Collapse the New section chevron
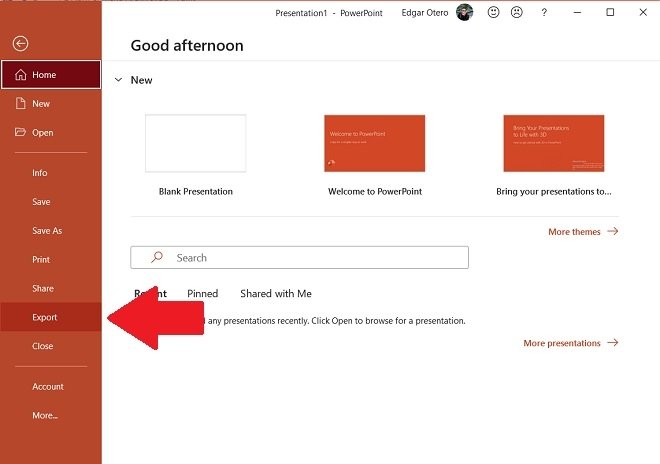The height and width of the screenshot is (464, 660). (x=119, y=80)
